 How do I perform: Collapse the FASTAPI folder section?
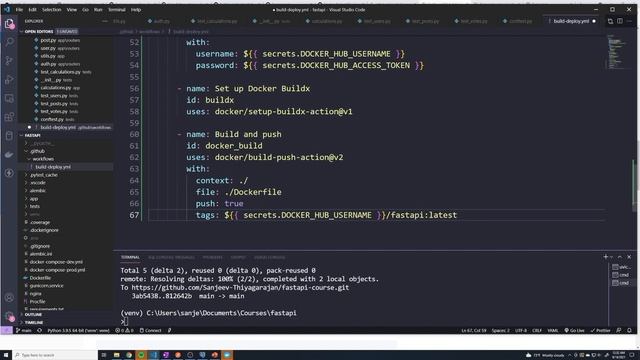[x=32, y=135]
